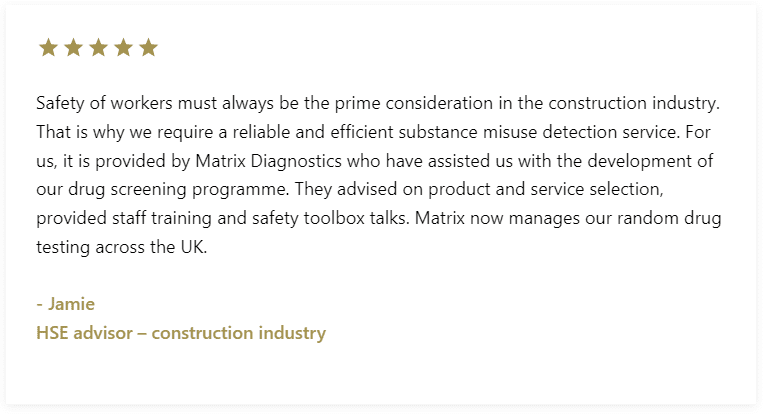Click the fourth gold rating star
Screen dimensions: 765x414
pyautogui.click(x=123, y=47)
